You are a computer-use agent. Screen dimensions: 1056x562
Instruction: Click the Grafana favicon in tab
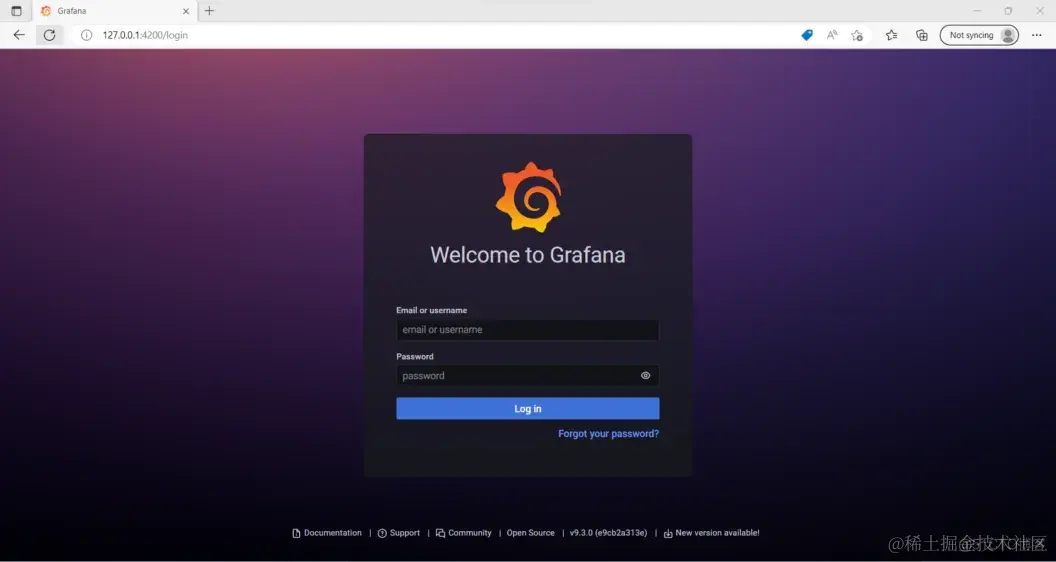click(46, 11)
